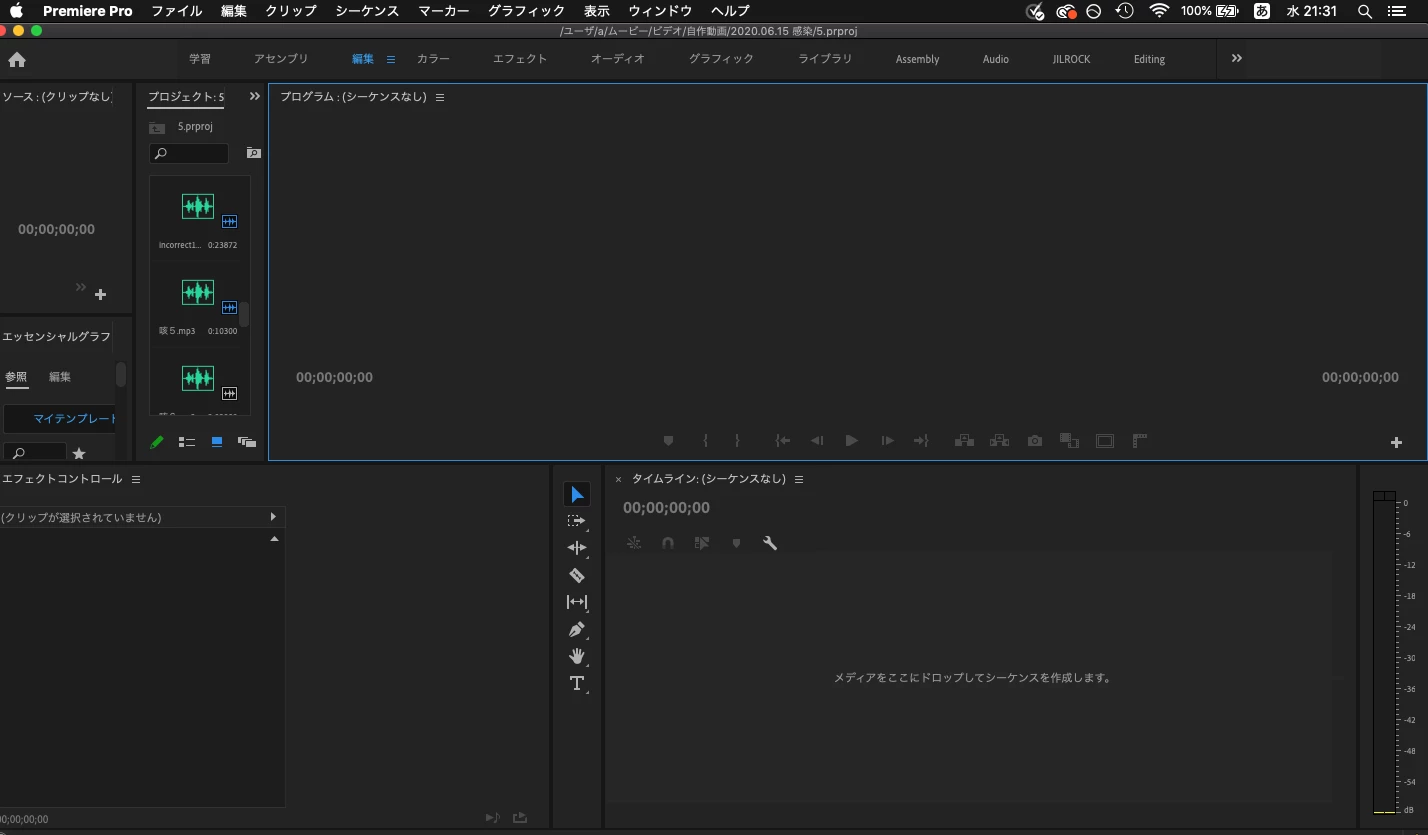Select the 咳５.mp3 audio thumbnail
1428x835 pixels.
(198, 293)
